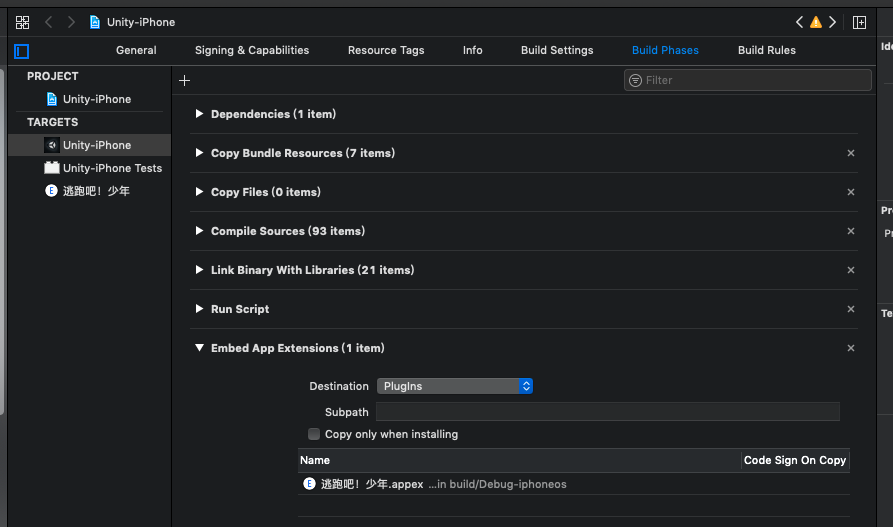Select the Unity-iPhone project item
This screenshot has width=893, height=527.
click(x=96, y=99)
